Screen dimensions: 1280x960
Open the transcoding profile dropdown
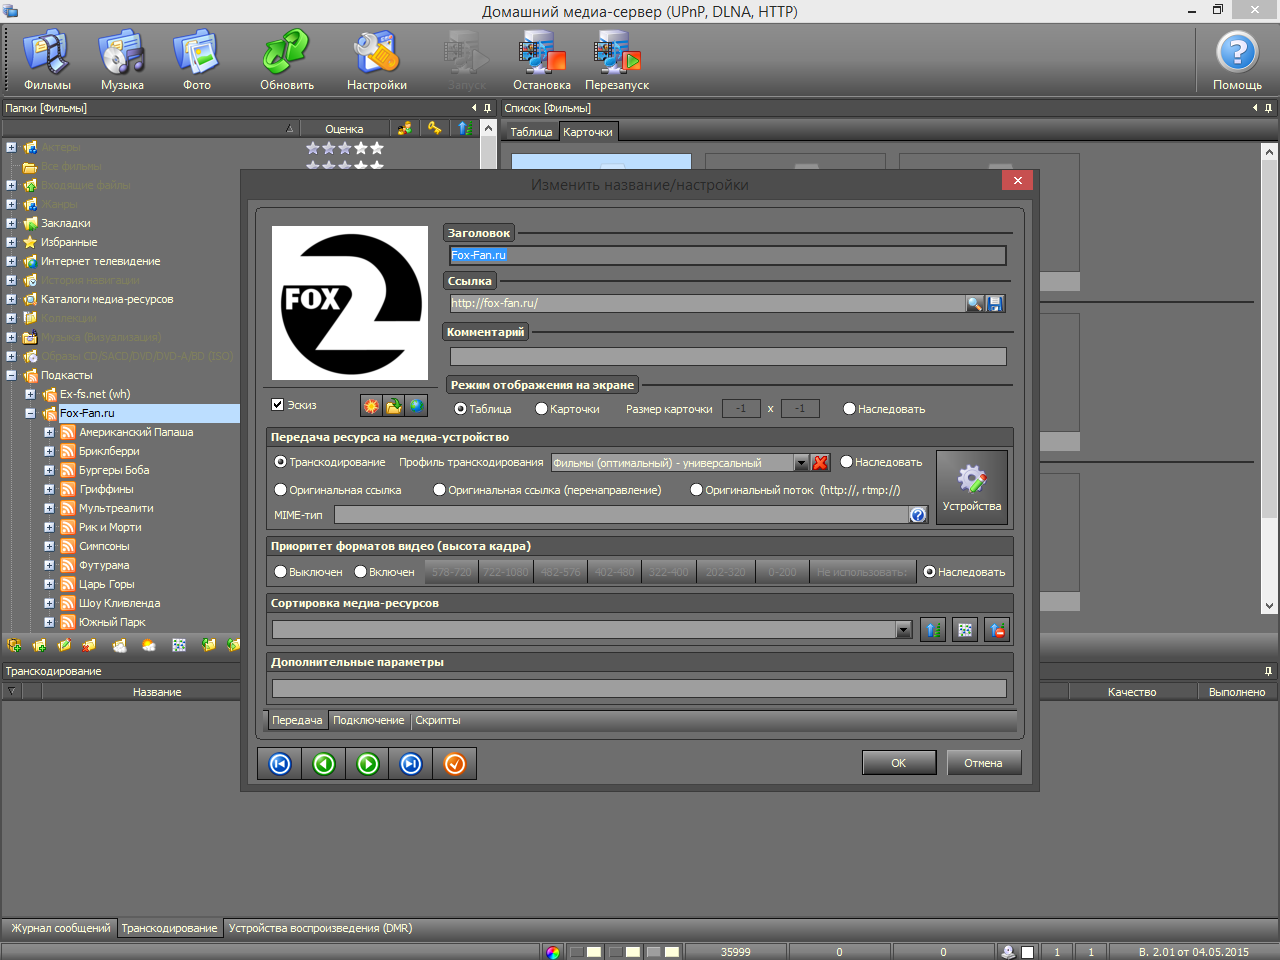point(801,463)
